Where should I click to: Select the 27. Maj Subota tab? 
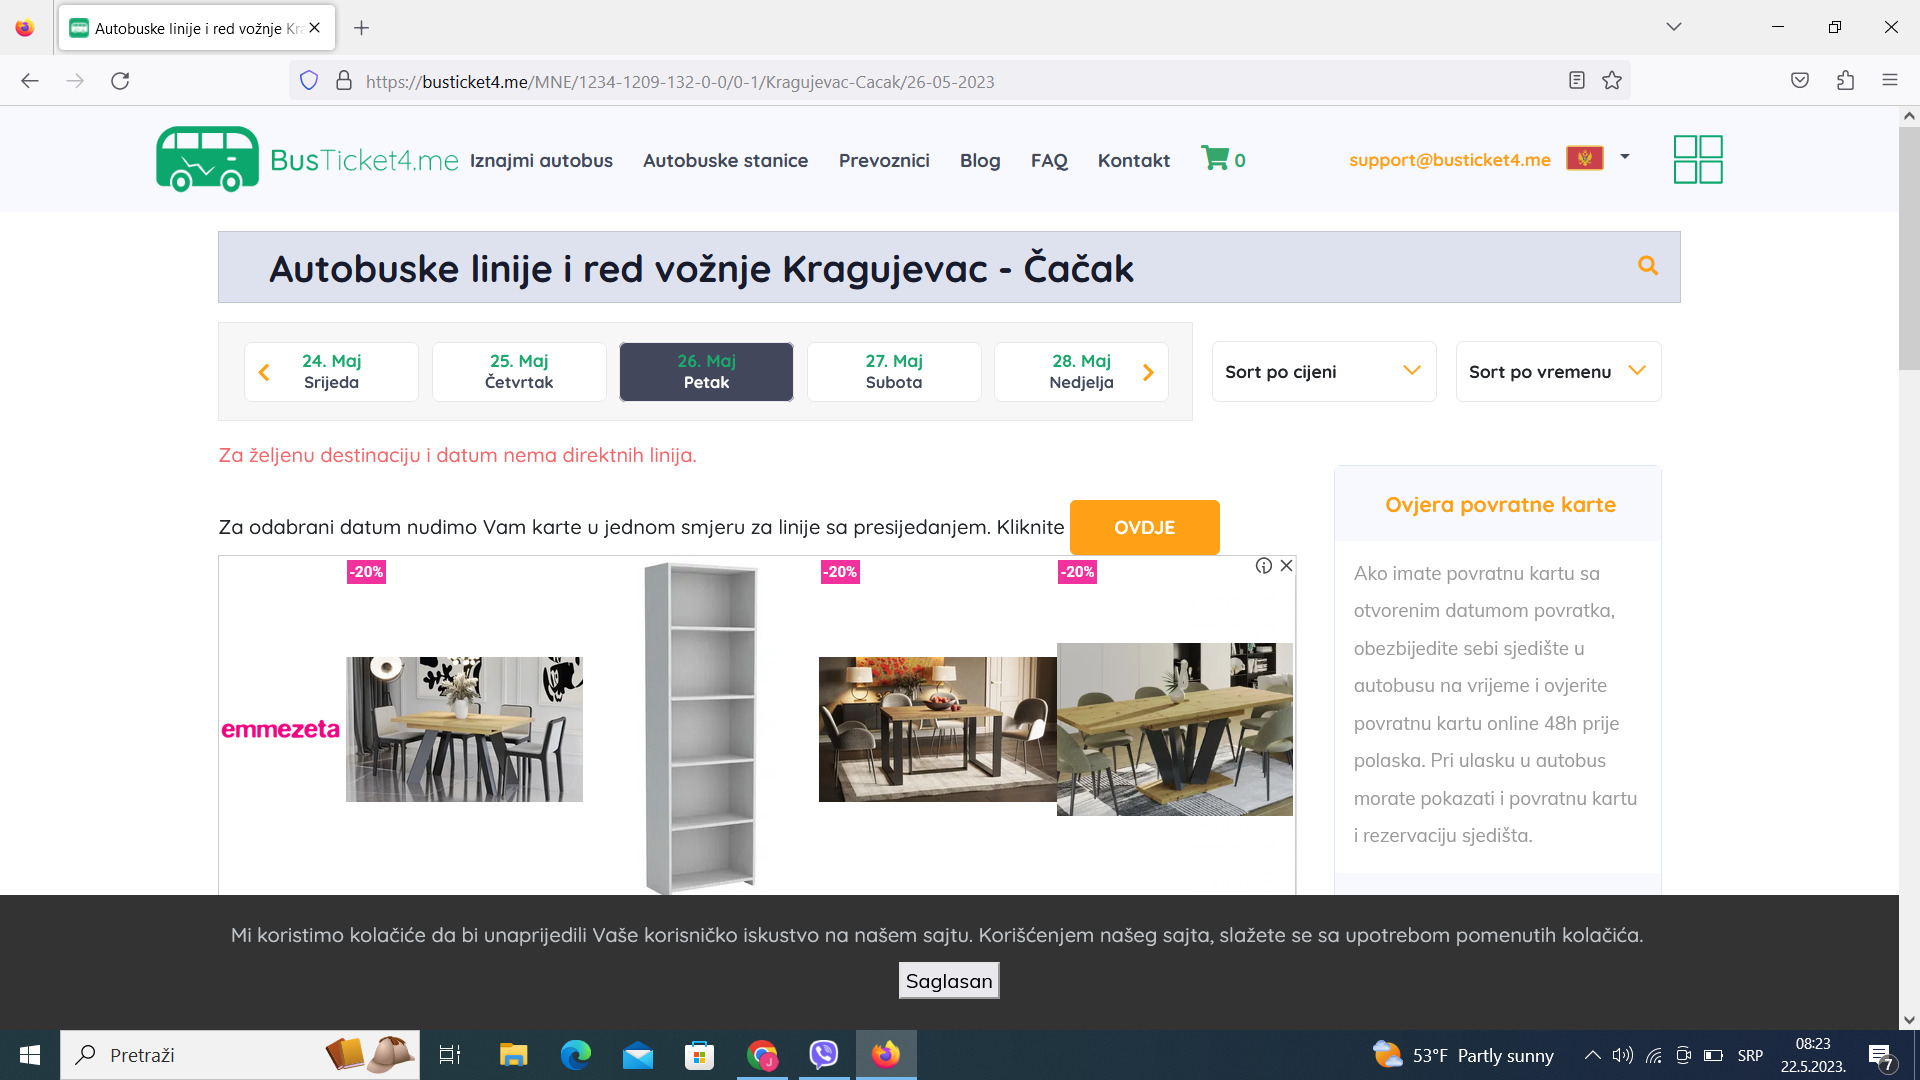pos(893,372)
